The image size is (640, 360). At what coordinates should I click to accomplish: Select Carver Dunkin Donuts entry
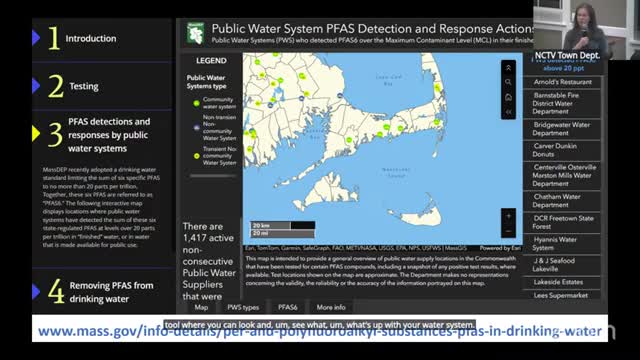click(x=562, y=150)
